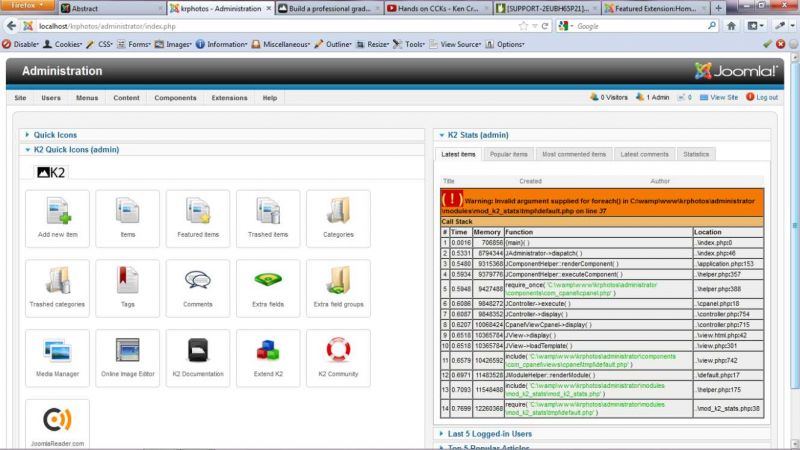The height and width of the screenshot is (450, 800).
Task: Open a new browser tab with plus button
Action: pyautogui.click(x=718, y=8)
